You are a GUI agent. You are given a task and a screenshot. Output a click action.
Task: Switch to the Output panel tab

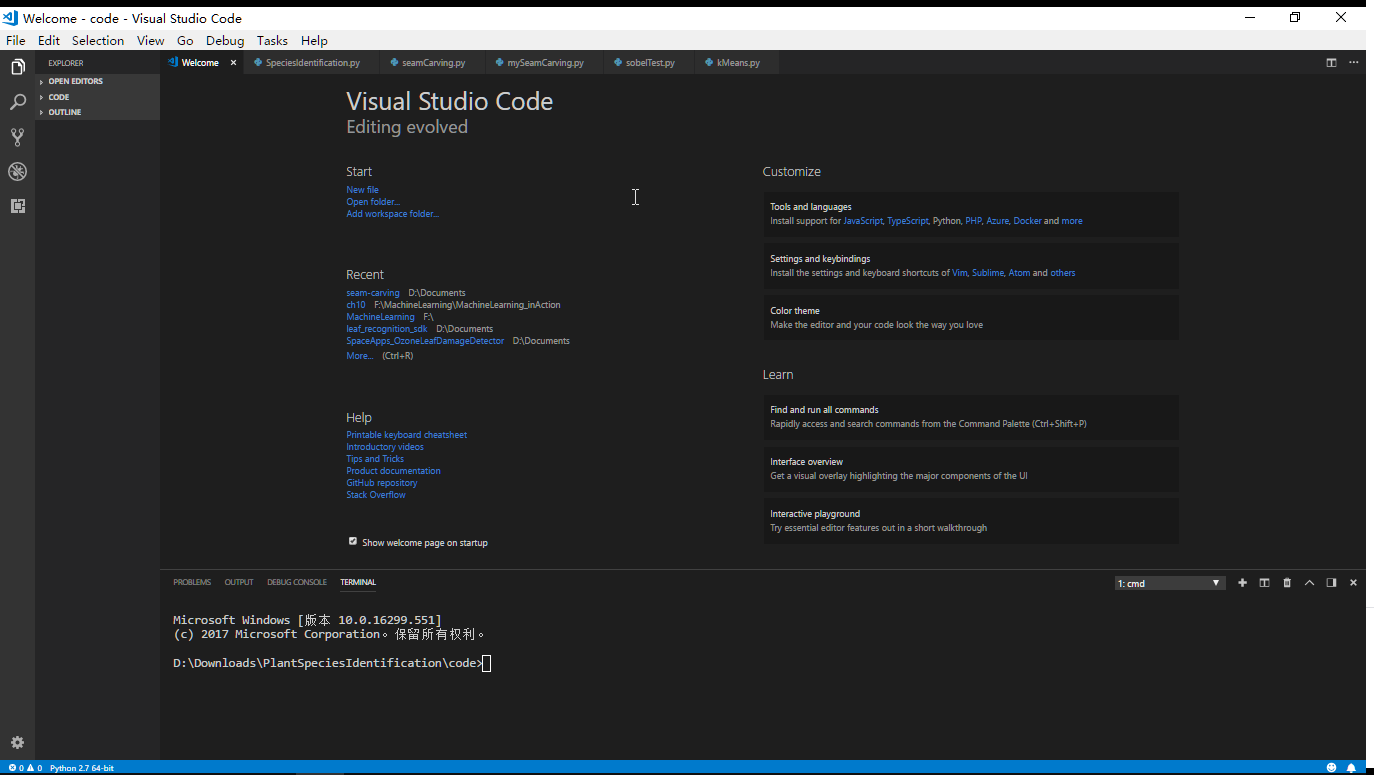(239, 582)
